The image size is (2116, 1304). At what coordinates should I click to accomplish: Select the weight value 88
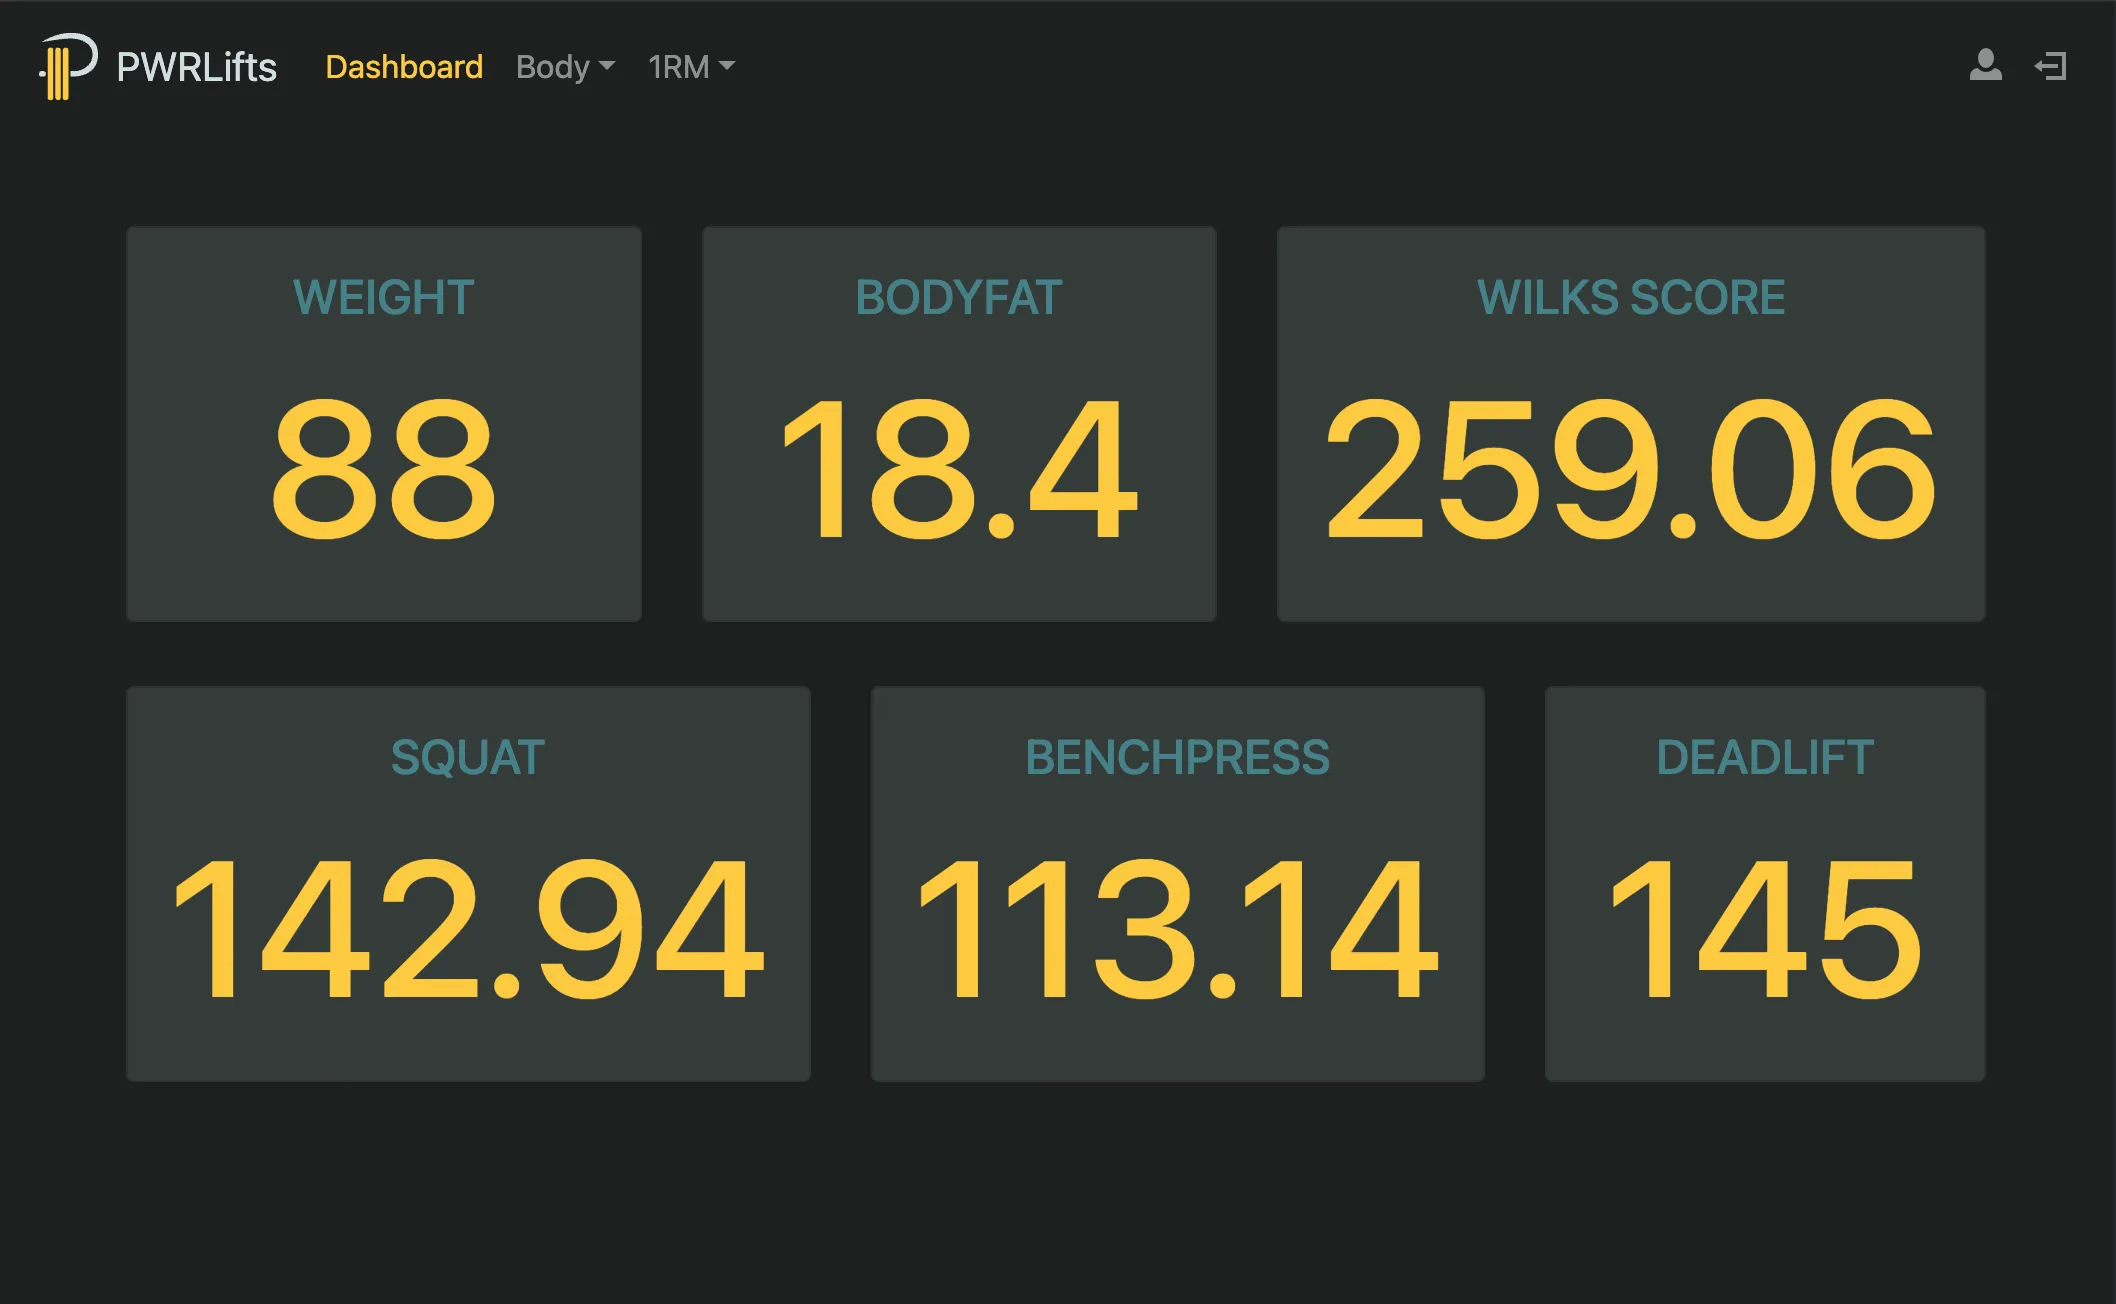pyautogui.click(x=384, y=468)
